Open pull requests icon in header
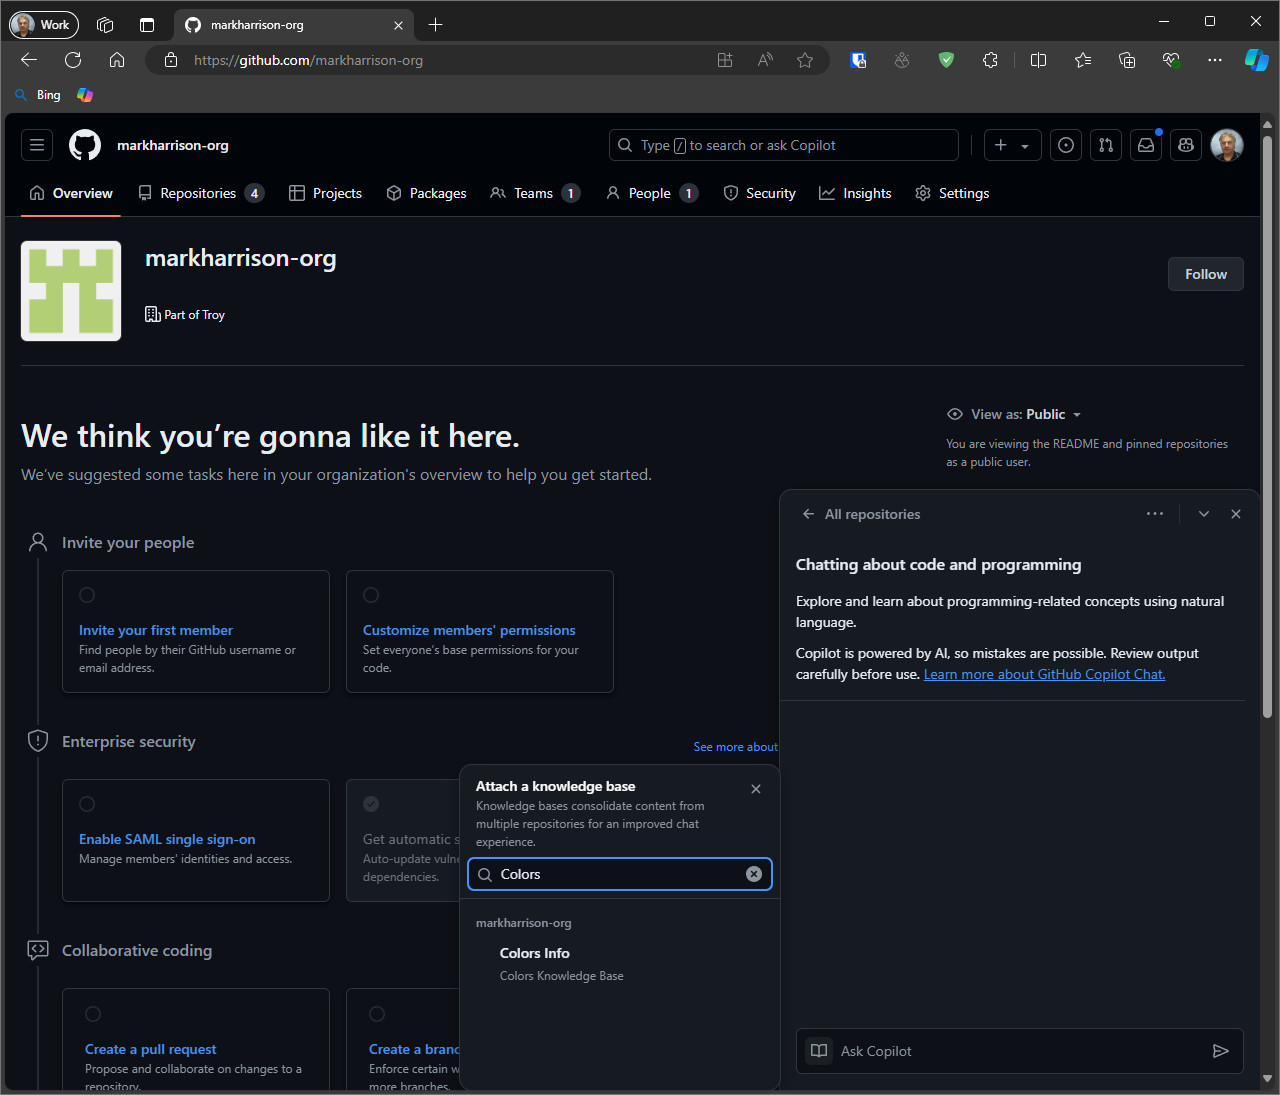1280x1095 pixels. [x=1105, y=145]
